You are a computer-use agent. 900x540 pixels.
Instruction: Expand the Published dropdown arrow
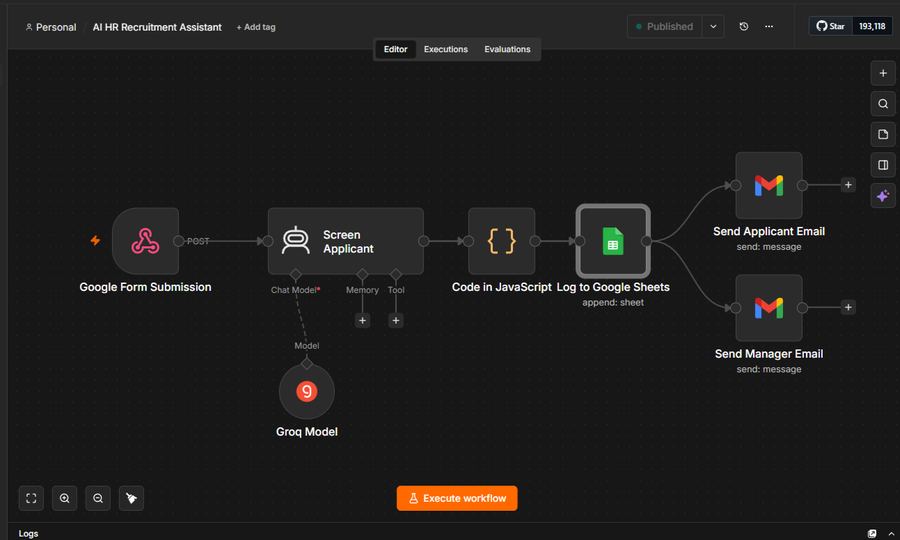pos(713,26)
